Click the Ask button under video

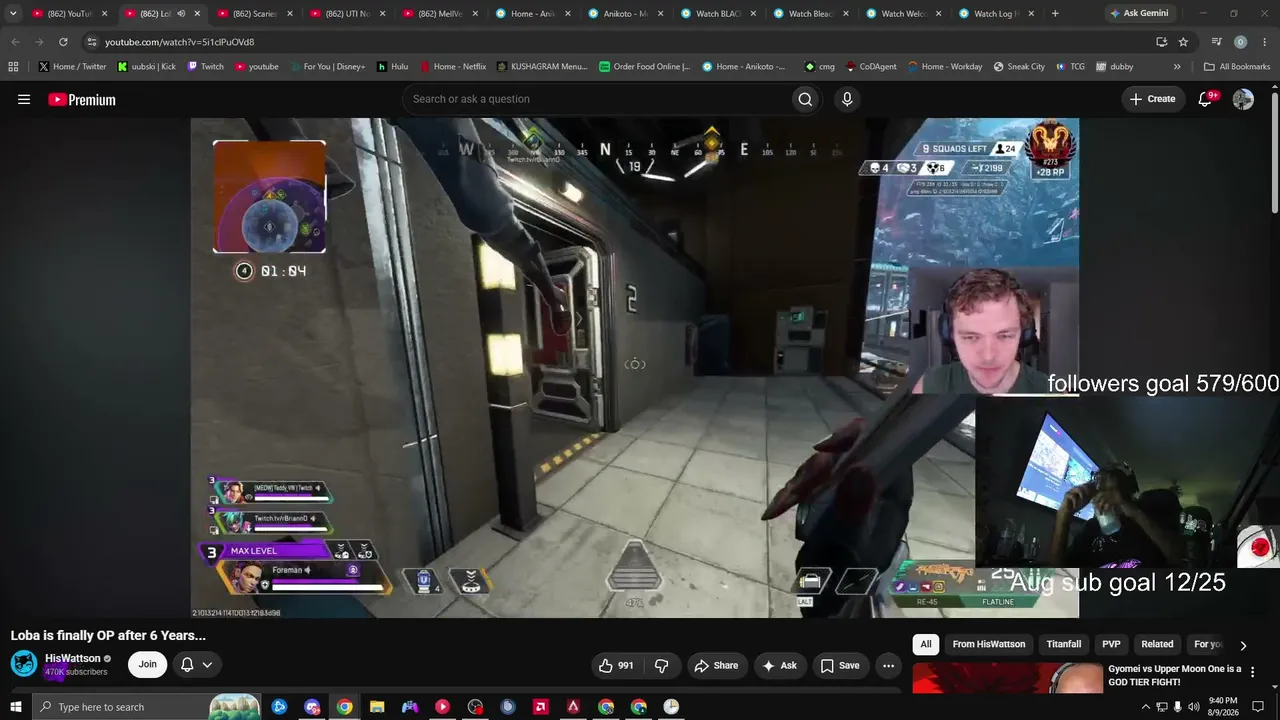779,665
